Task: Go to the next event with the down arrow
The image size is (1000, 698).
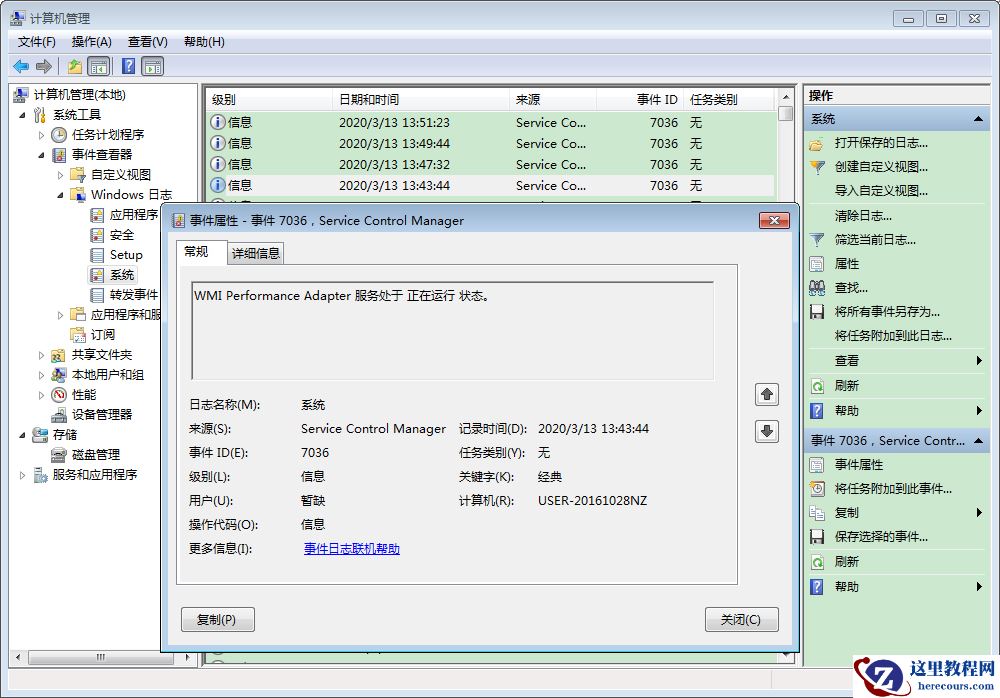Action: click(x=767, y=430)
